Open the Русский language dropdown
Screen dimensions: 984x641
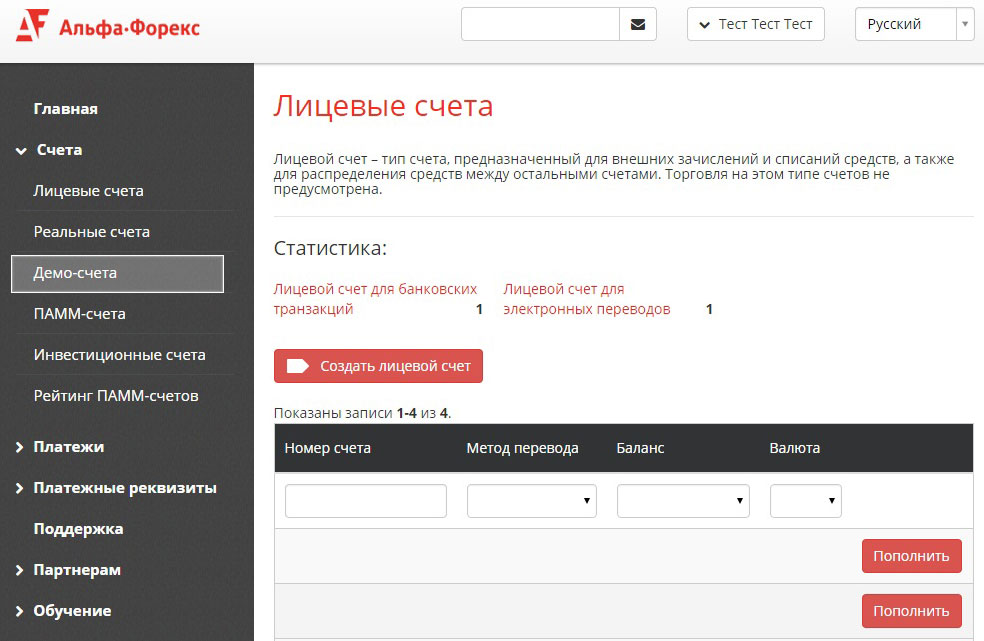tap(913, 24)
